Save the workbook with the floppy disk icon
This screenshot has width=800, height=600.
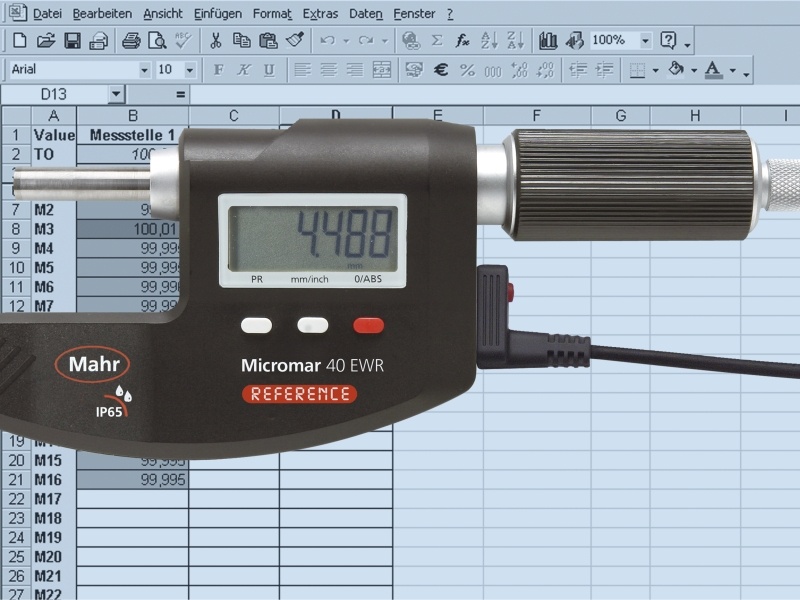click(x=72, y=40)
